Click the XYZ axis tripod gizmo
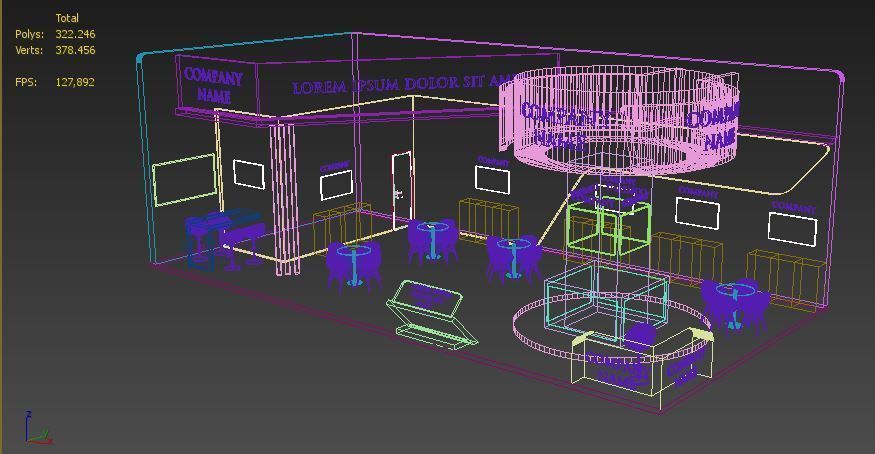Image resolution: width=875 pixels, height=454 pixels. pos(38,428)
